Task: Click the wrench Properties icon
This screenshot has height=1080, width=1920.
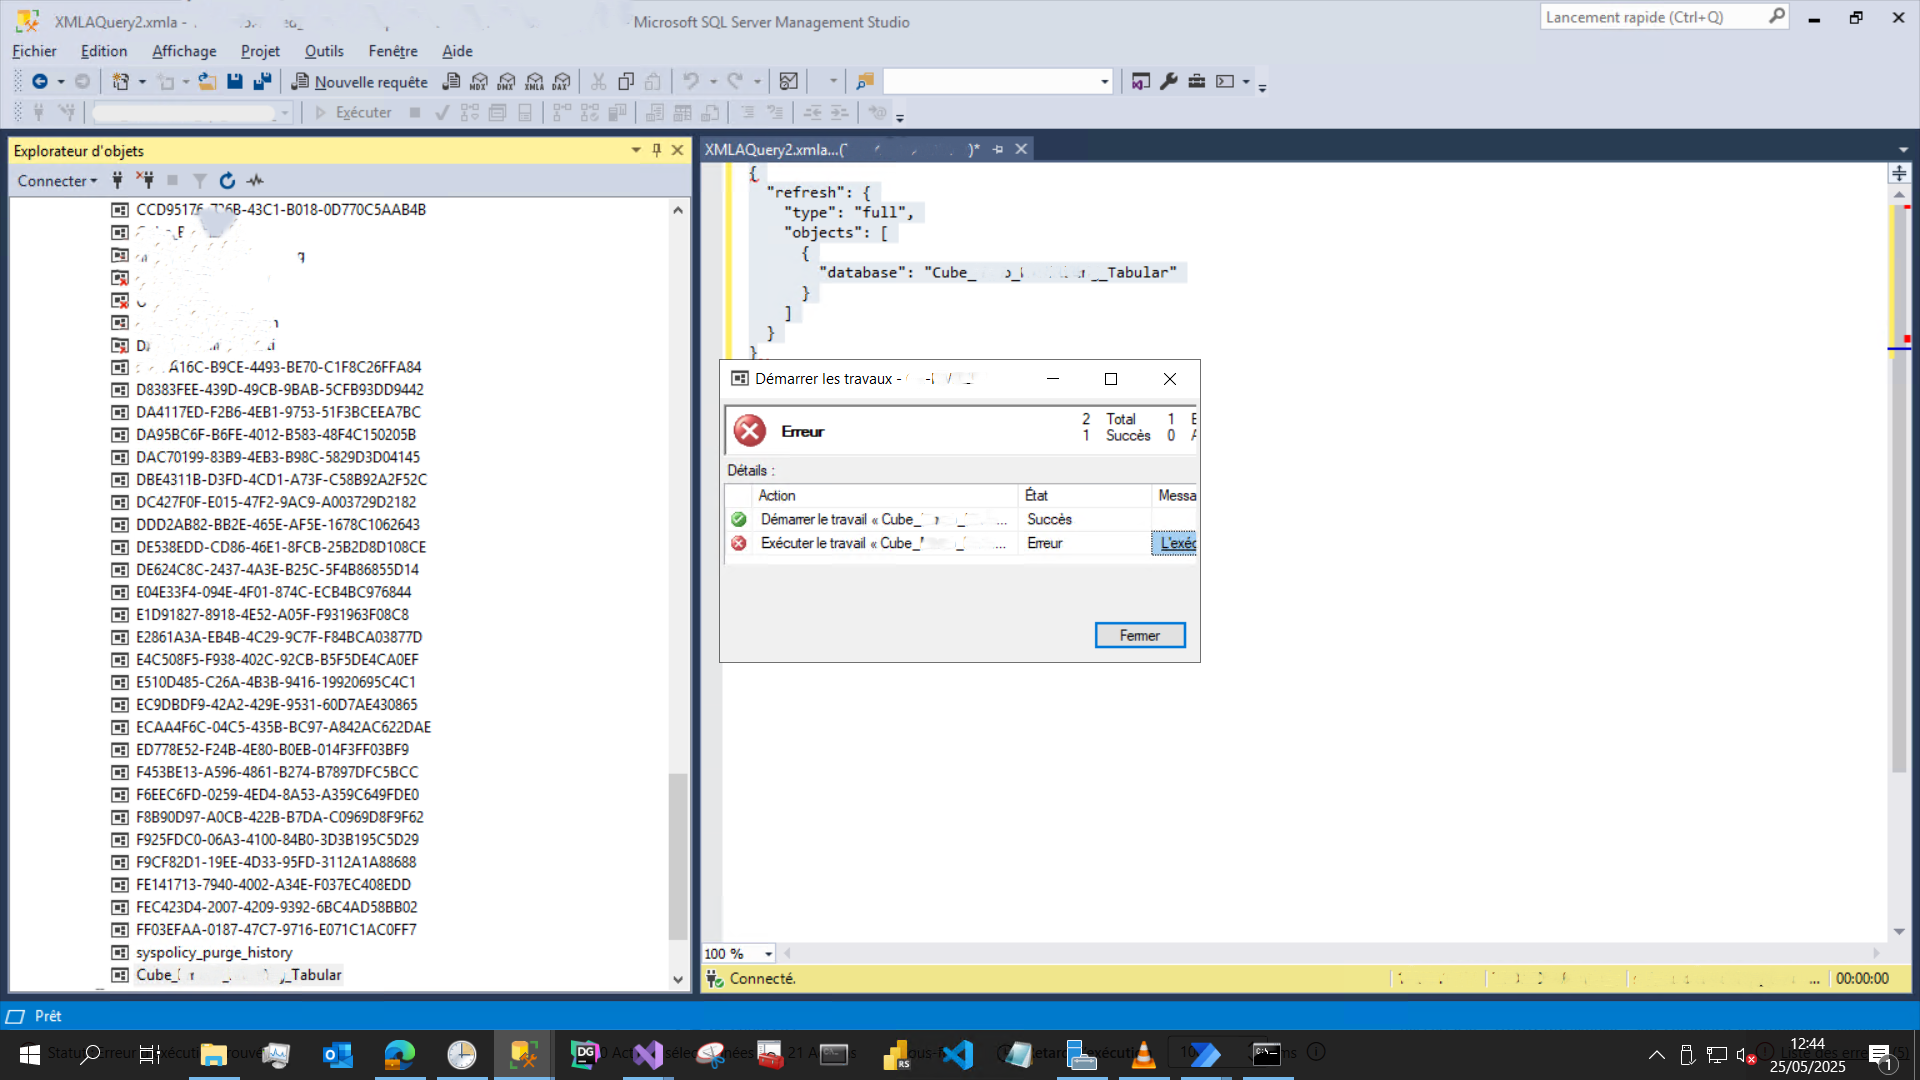Action: tap(1168, 82)
